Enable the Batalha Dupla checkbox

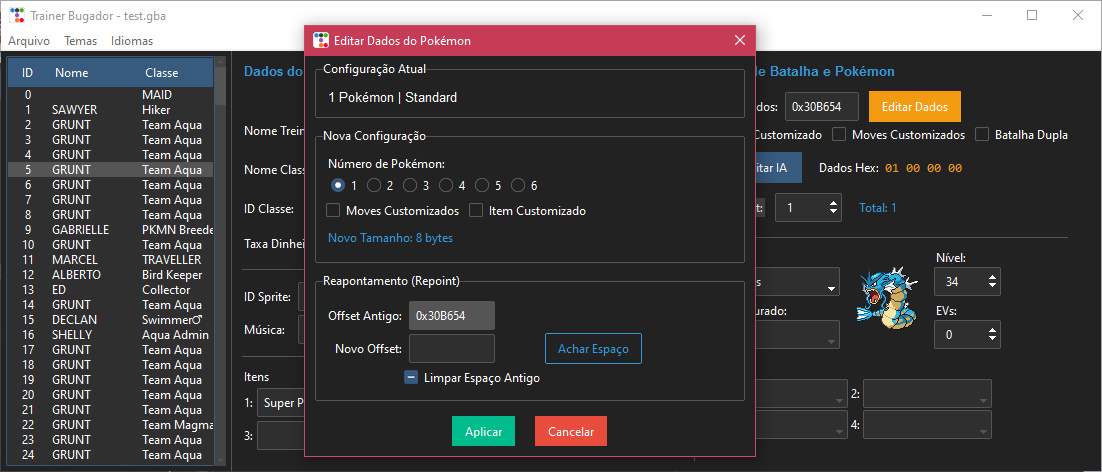tap(983, 134)
